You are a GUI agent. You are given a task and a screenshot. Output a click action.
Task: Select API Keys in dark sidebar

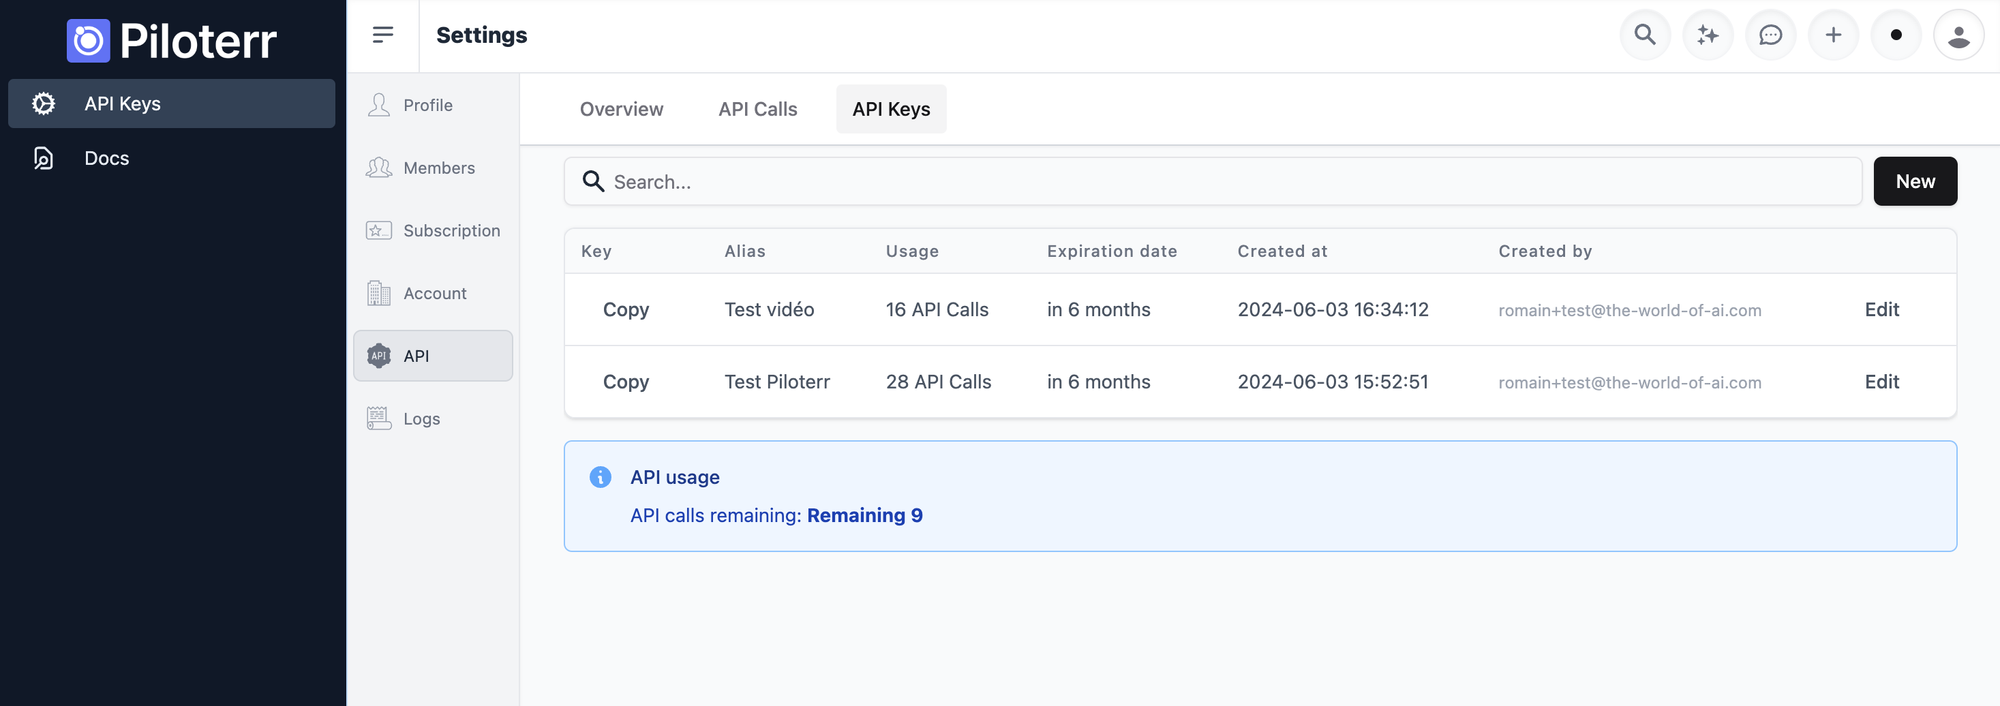(122, 104)
